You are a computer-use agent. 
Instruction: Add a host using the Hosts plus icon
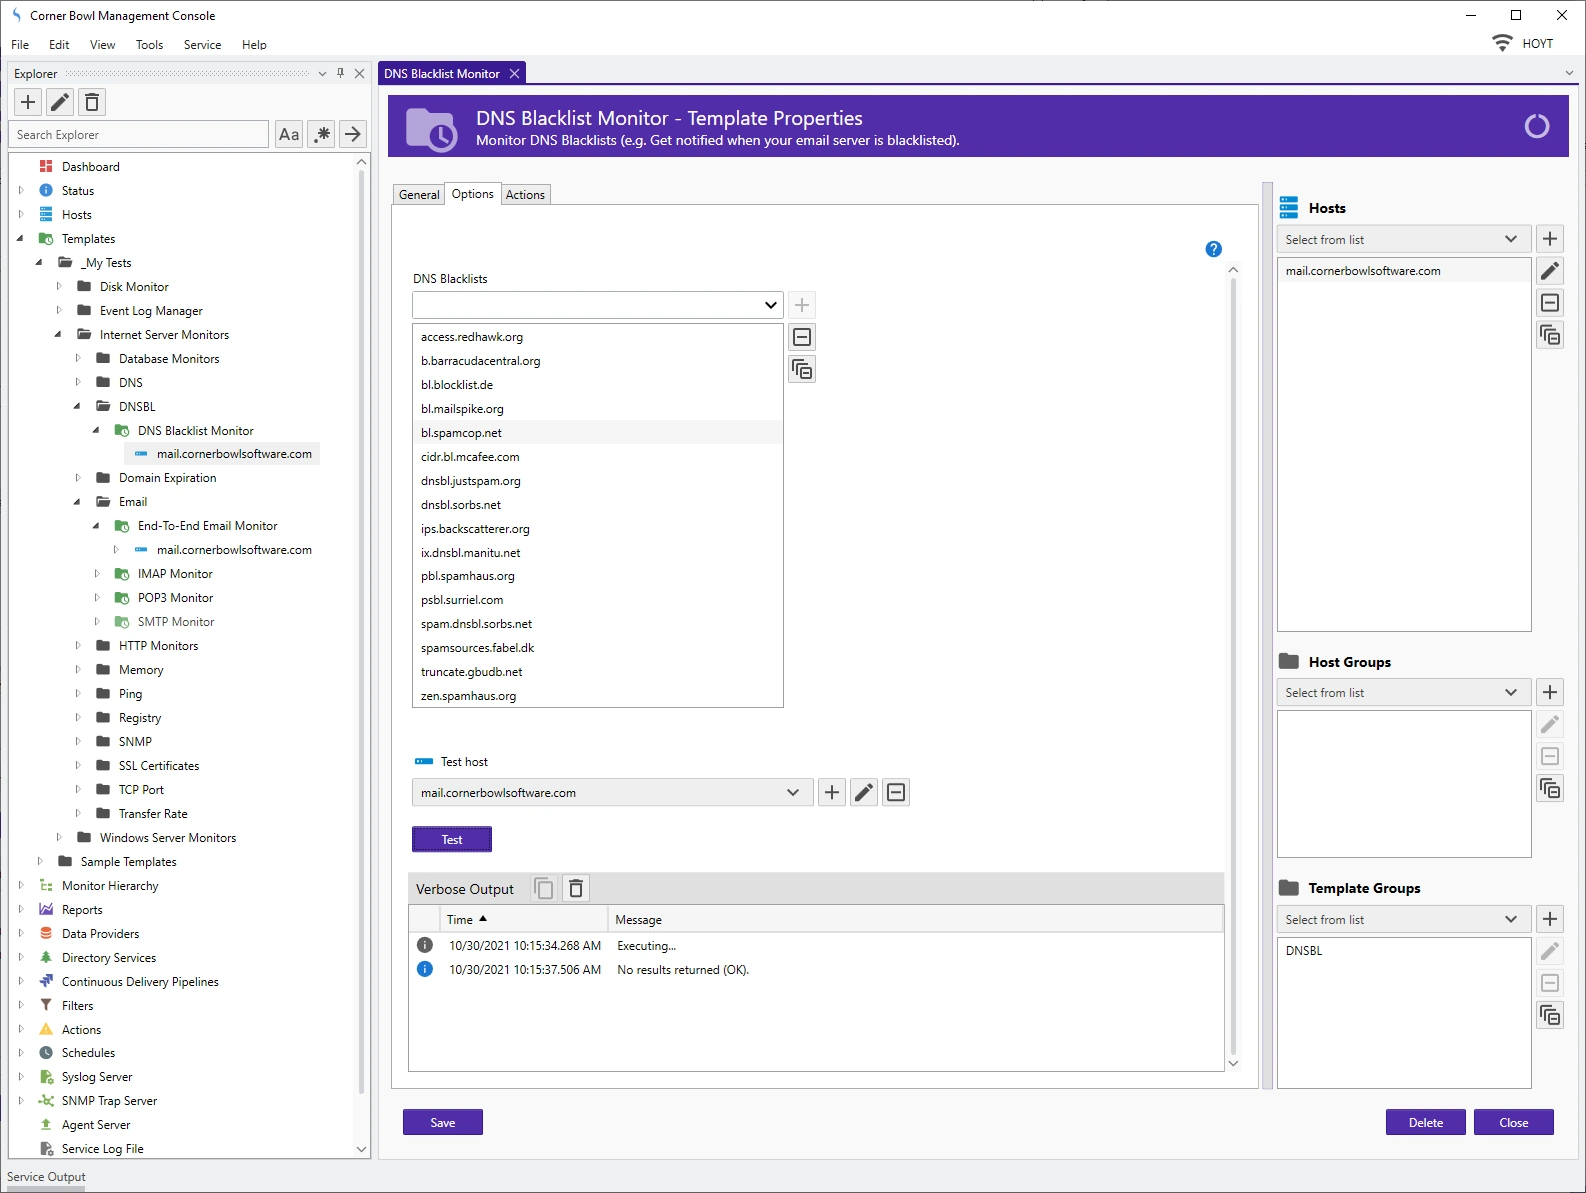coord(1549,239)
